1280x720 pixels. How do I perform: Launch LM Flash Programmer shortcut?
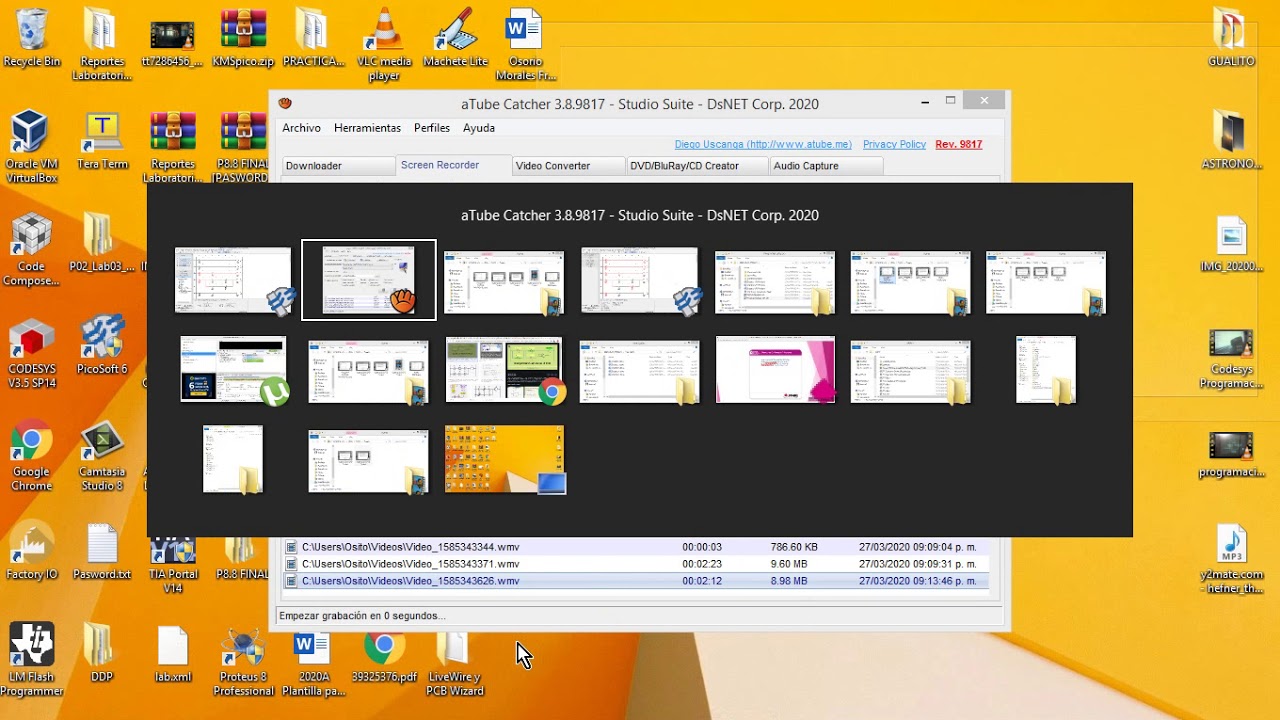(31, 660)
